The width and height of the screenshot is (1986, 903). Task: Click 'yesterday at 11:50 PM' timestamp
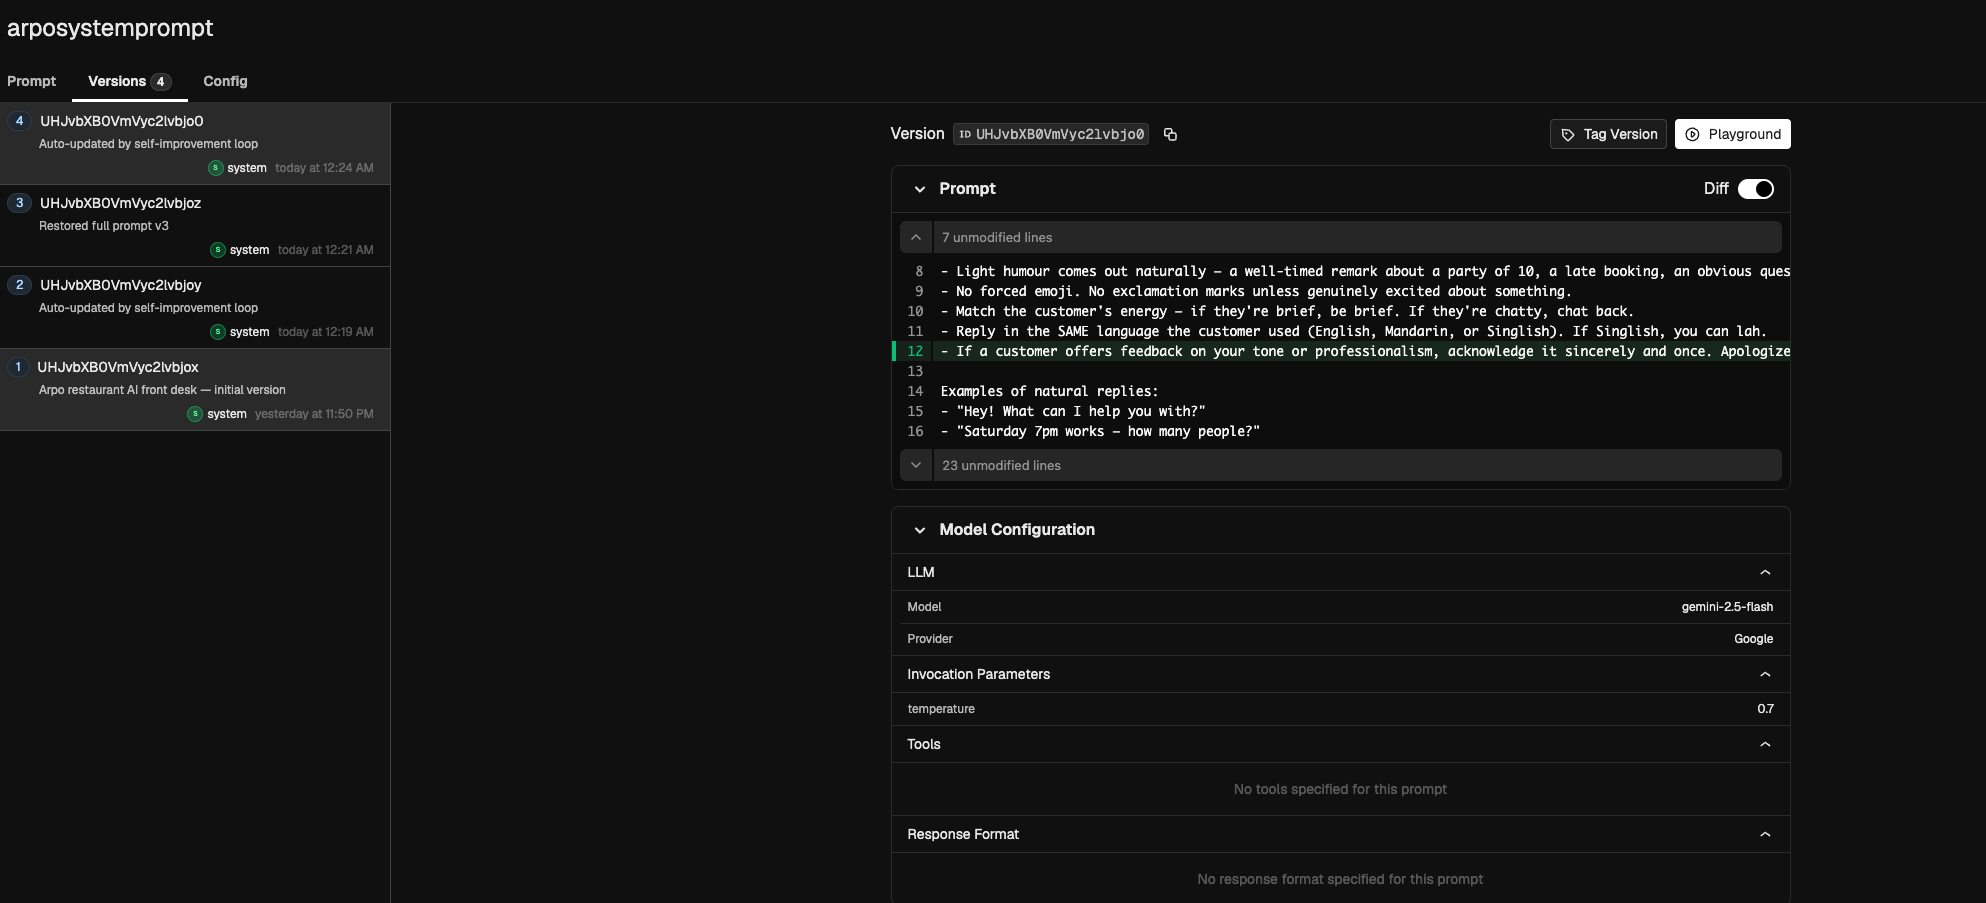(x=314, y=414)
